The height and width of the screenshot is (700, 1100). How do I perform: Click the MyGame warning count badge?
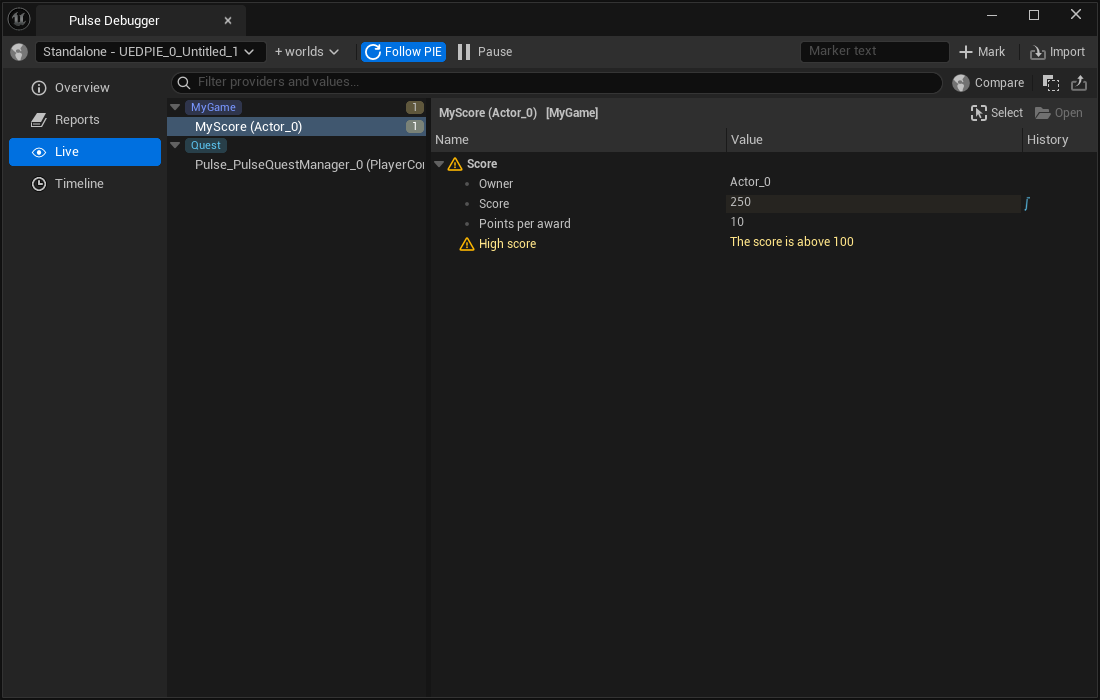[x=415, y=107]
